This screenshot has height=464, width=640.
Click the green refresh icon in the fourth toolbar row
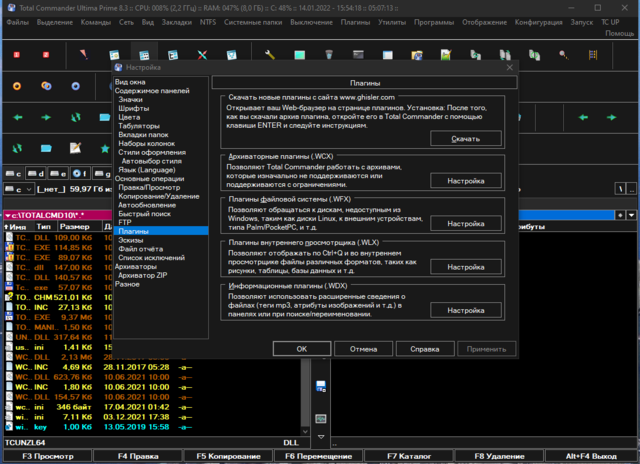coord(17,149)
